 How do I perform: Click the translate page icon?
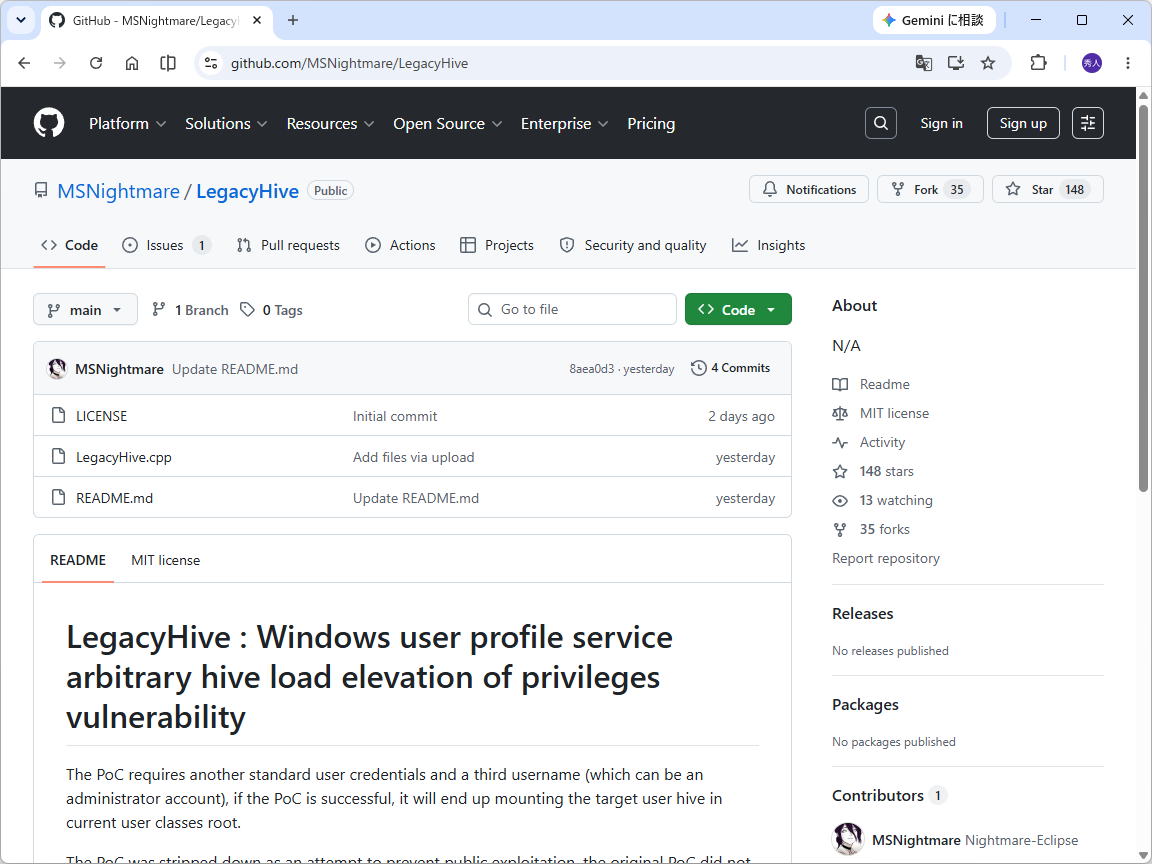click(924, 63)
